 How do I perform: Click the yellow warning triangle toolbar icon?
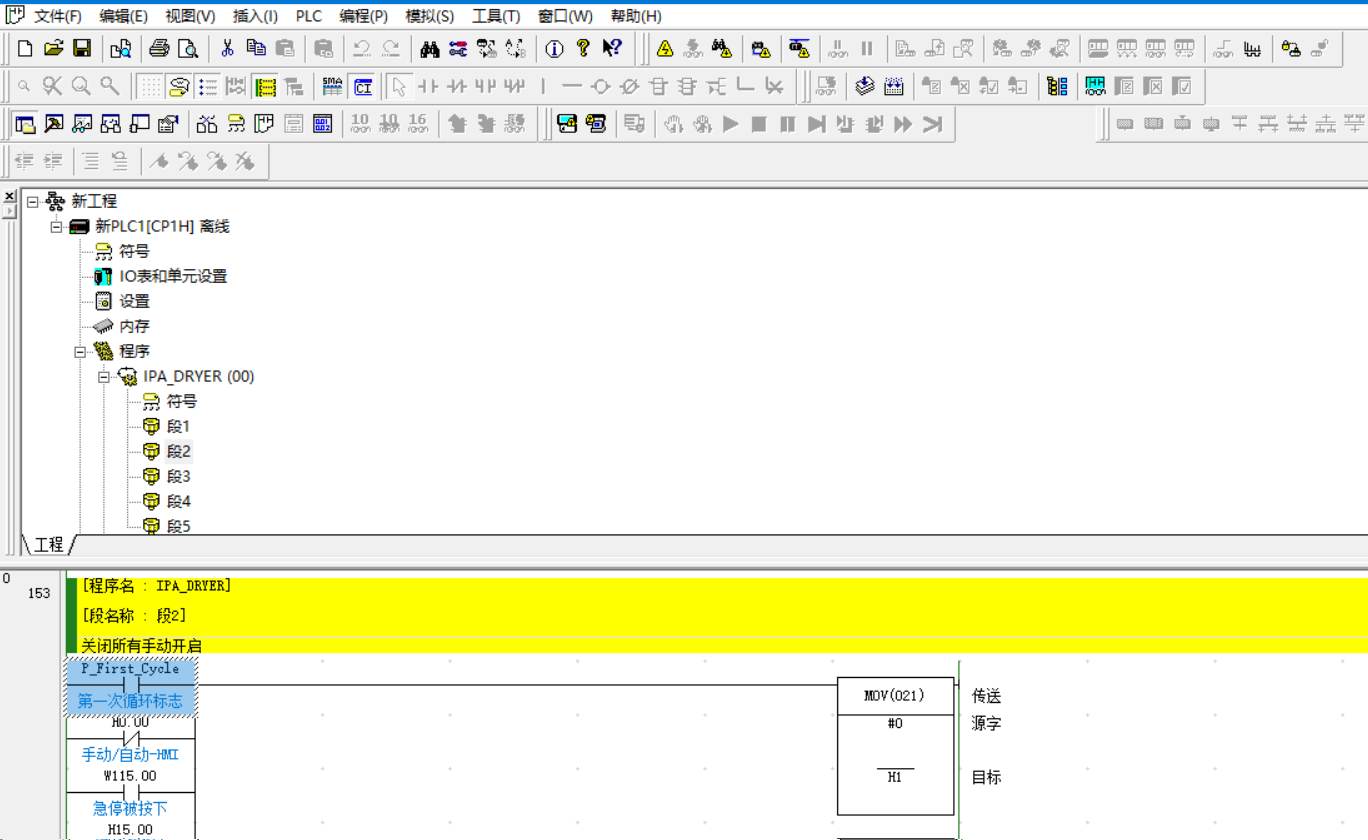pos(665,48)
